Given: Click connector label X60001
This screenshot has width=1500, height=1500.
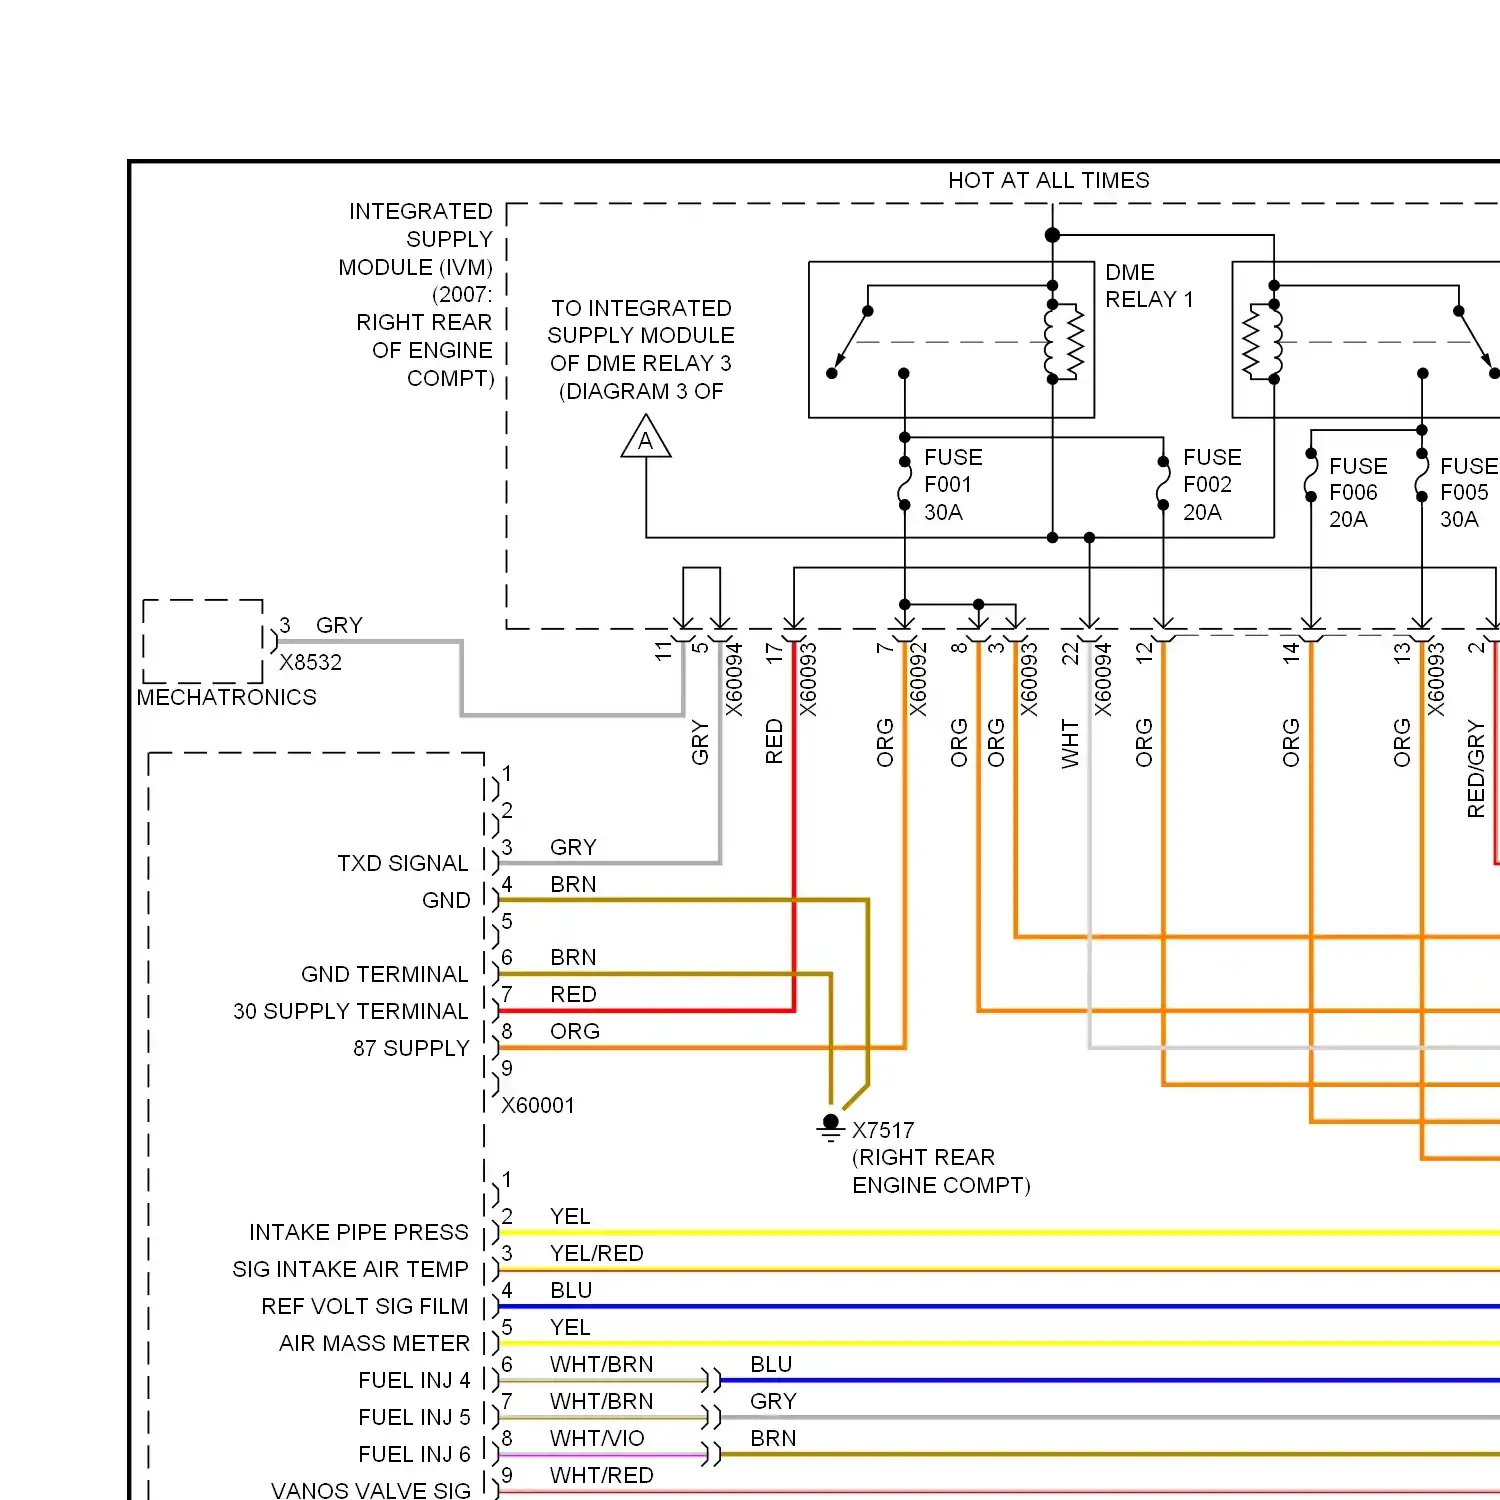Looking at the screenshot, I should pyautogui.click(x=538, y=1105).
